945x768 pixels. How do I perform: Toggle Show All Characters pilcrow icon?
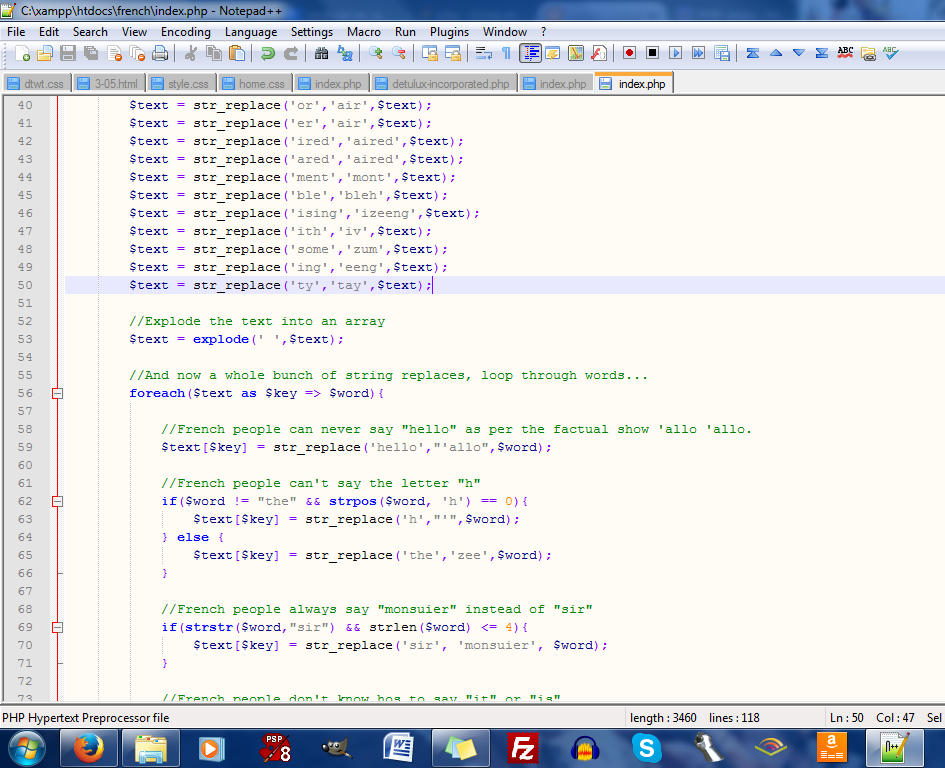[x=506, y=54]
